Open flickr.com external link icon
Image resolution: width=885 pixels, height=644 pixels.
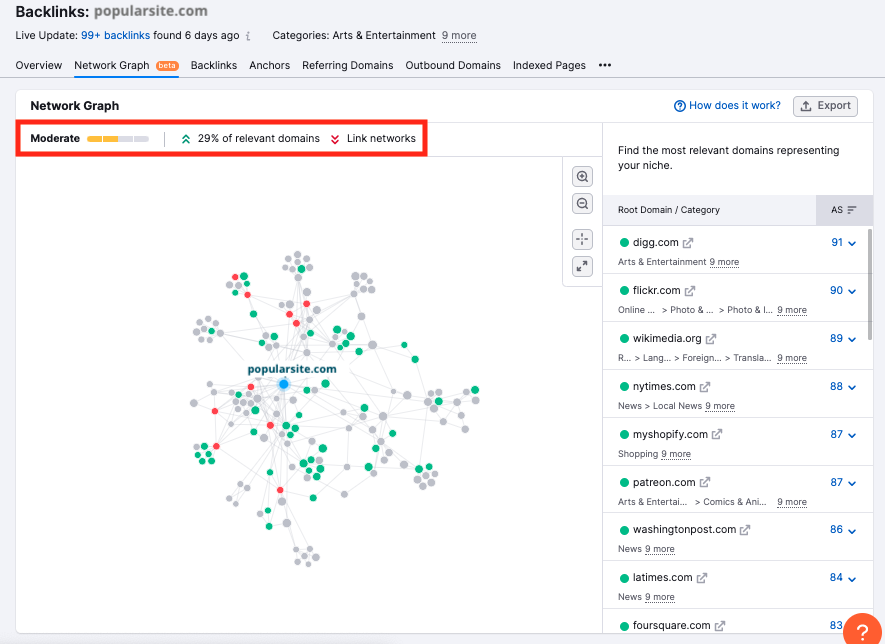(x=690, y=291)
